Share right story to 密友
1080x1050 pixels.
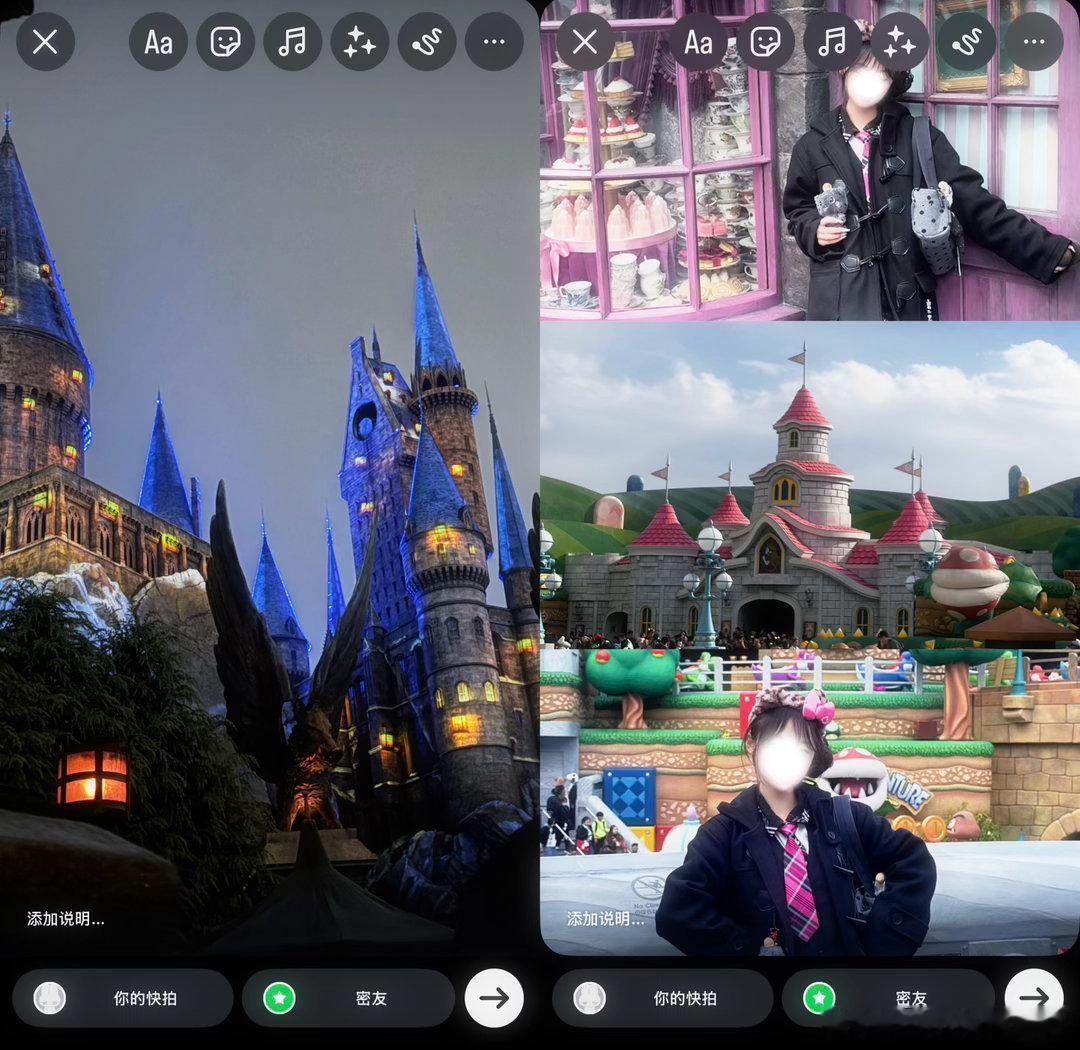click(889, 998)
